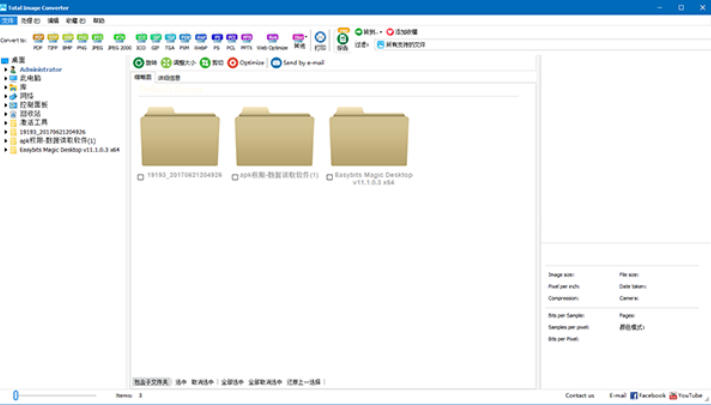
Task: Switch to the thumbnails (缩略图) tab
Action: 143,77
